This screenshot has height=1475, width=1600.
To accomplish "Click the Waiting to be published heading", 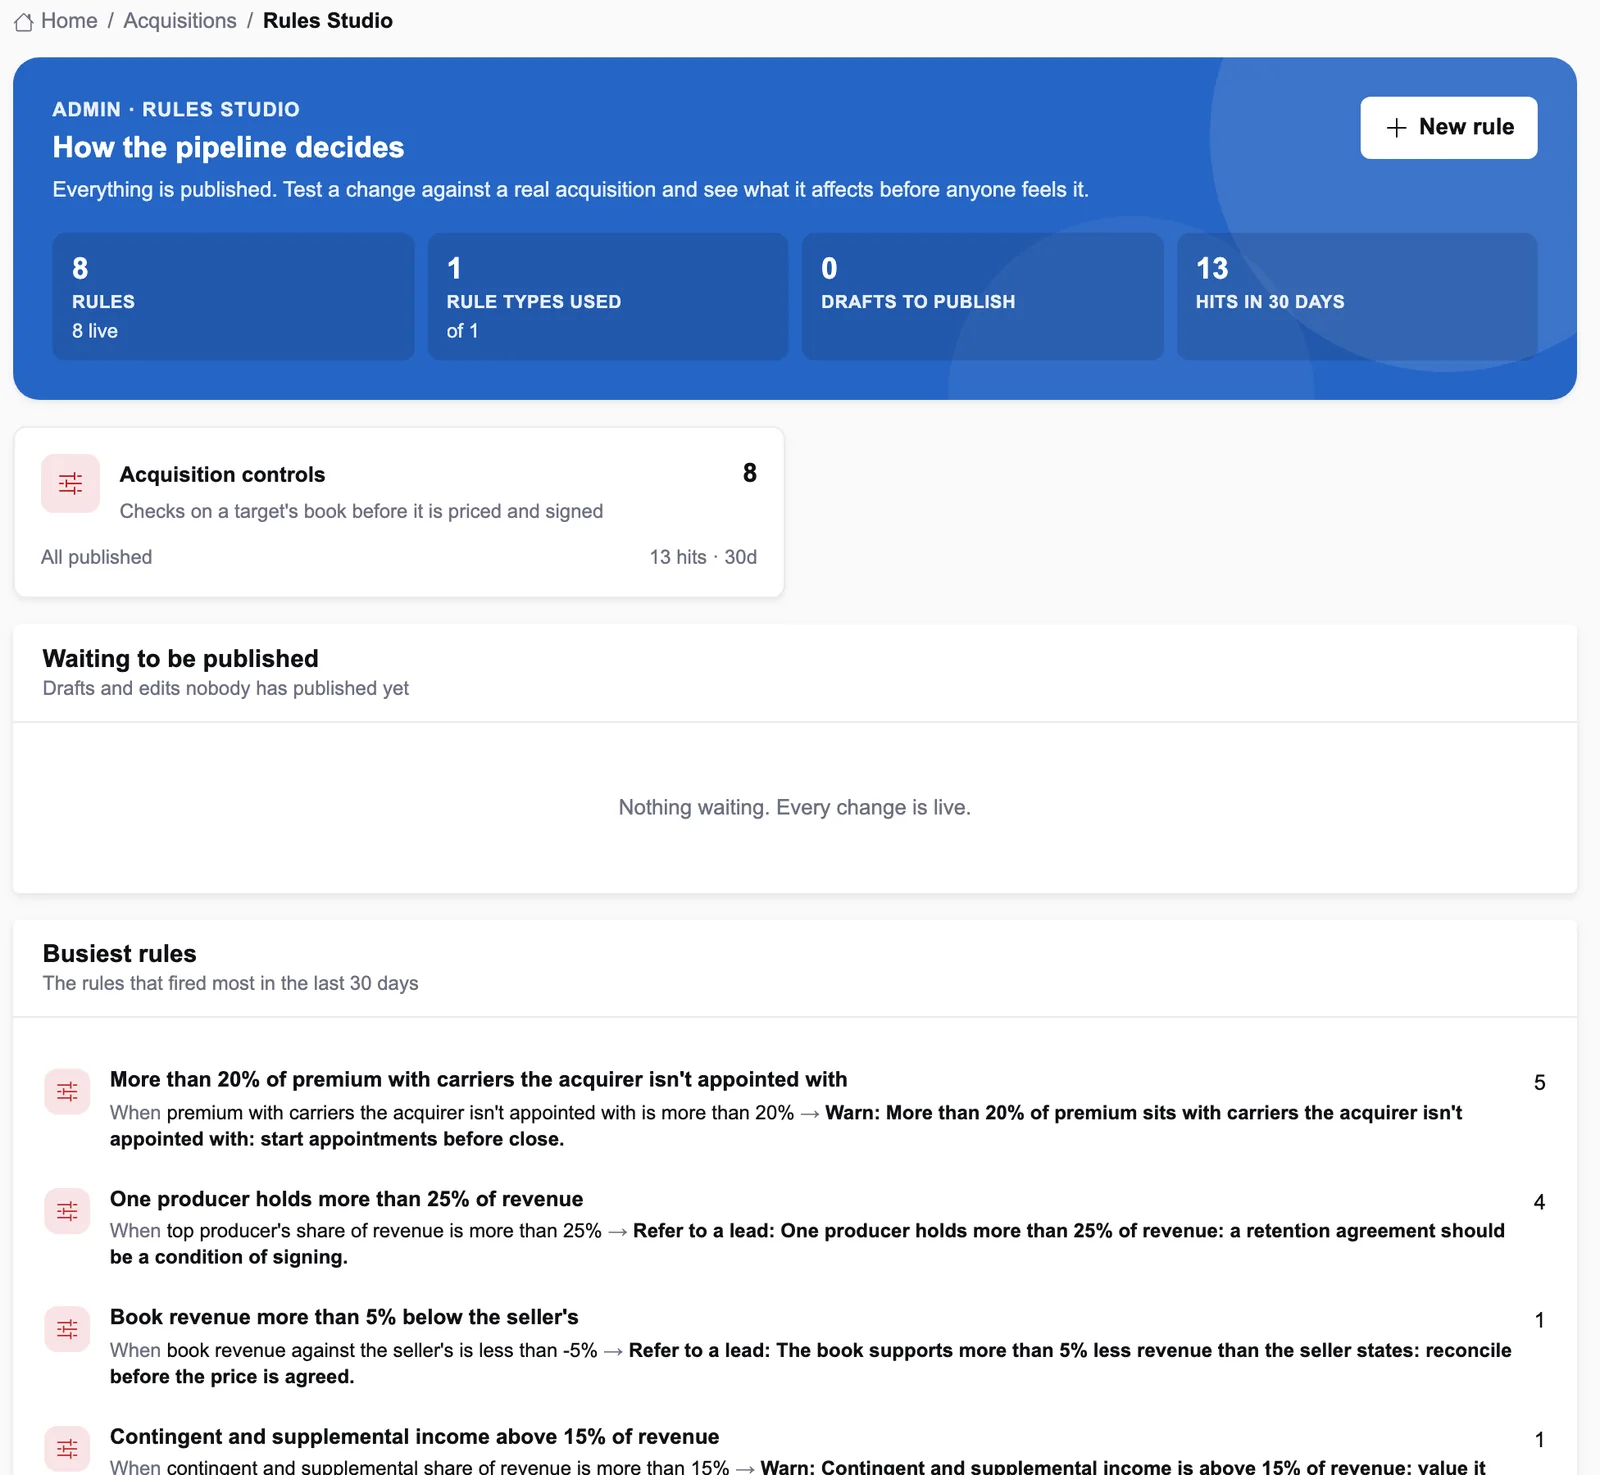I will [x=180, y=659].
